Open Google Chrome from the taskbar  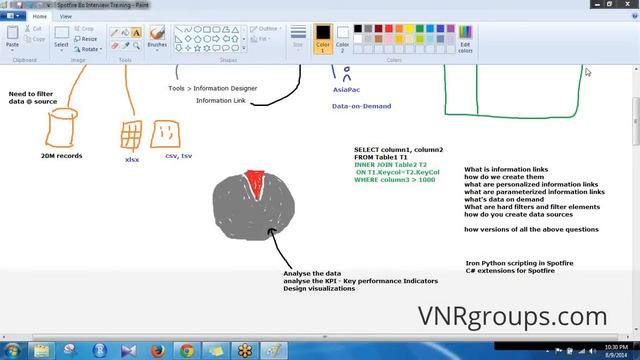(x=187, y=351)
